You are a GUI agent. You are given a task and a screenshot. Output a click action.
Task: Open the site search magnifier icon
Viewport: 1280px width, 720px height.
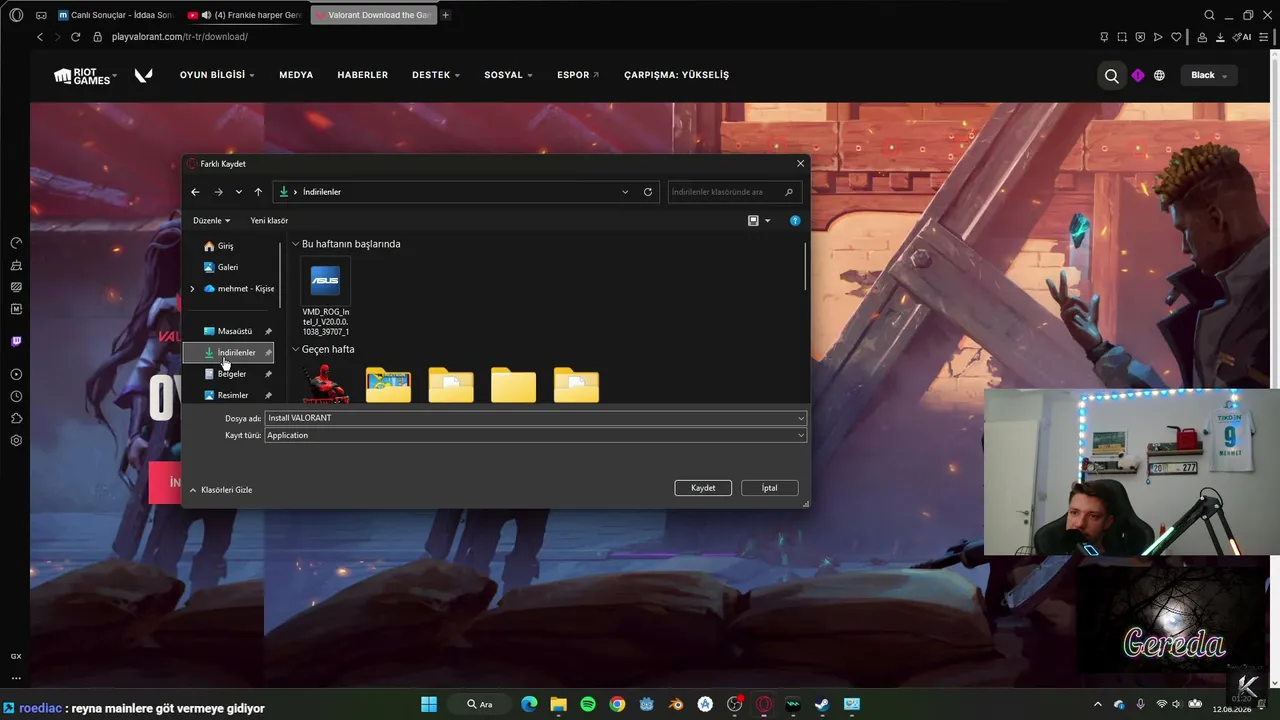point(1111,75)
